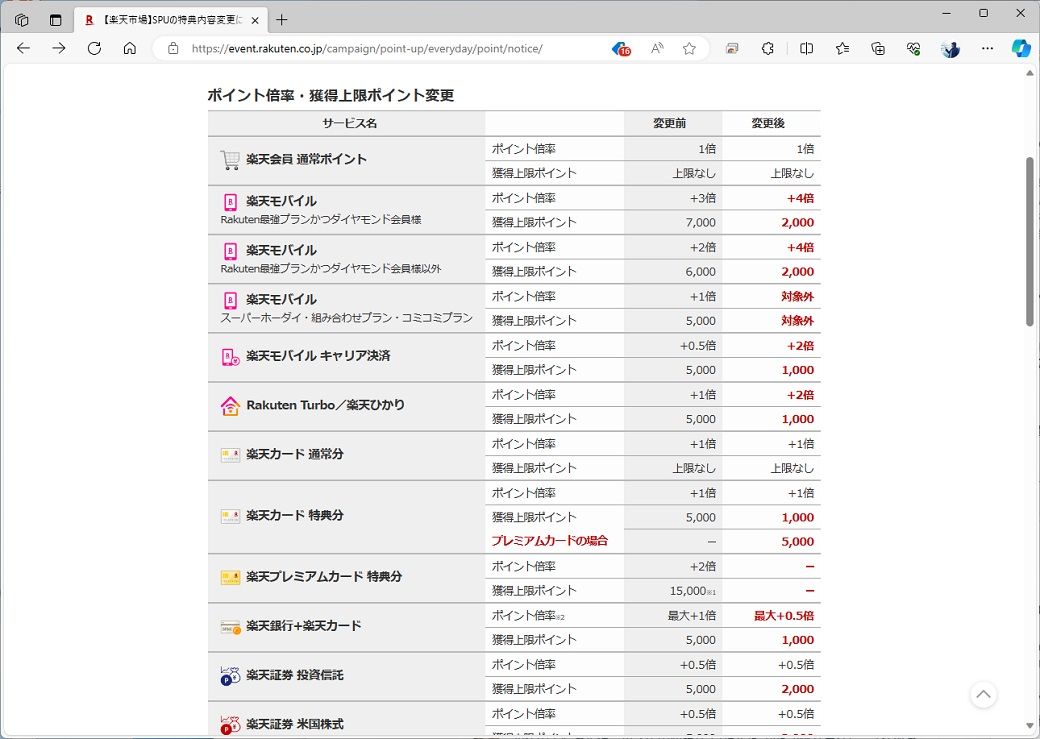Toggle vertical tabs layout
Viewport: 1040px width, 739px height.
[x=55, y=19]
